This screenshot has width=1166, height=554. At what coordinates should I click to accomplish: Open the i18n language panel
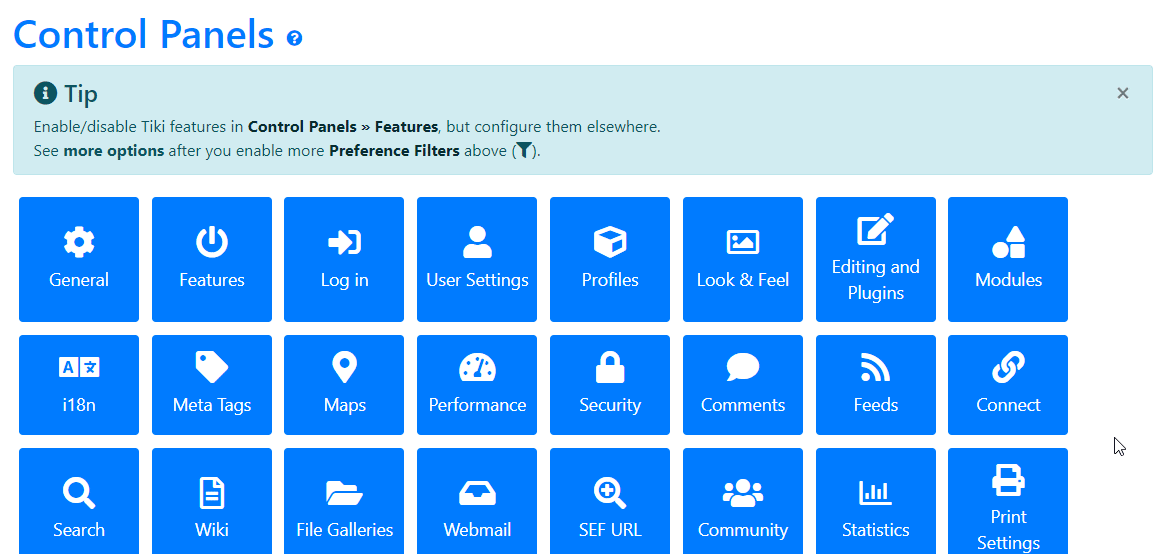(x=79, y=385)
